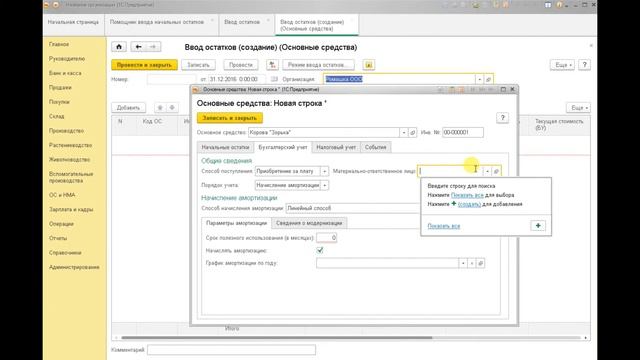Open the Основное средство record via link icon
The height and width of the screenshot is (360, 640).
[x=413, y=133]
